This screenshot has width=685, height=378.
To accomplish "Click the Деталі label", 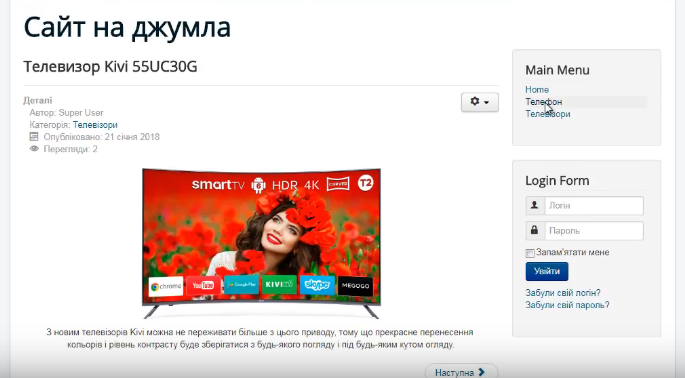I will (x=38, y=101).
